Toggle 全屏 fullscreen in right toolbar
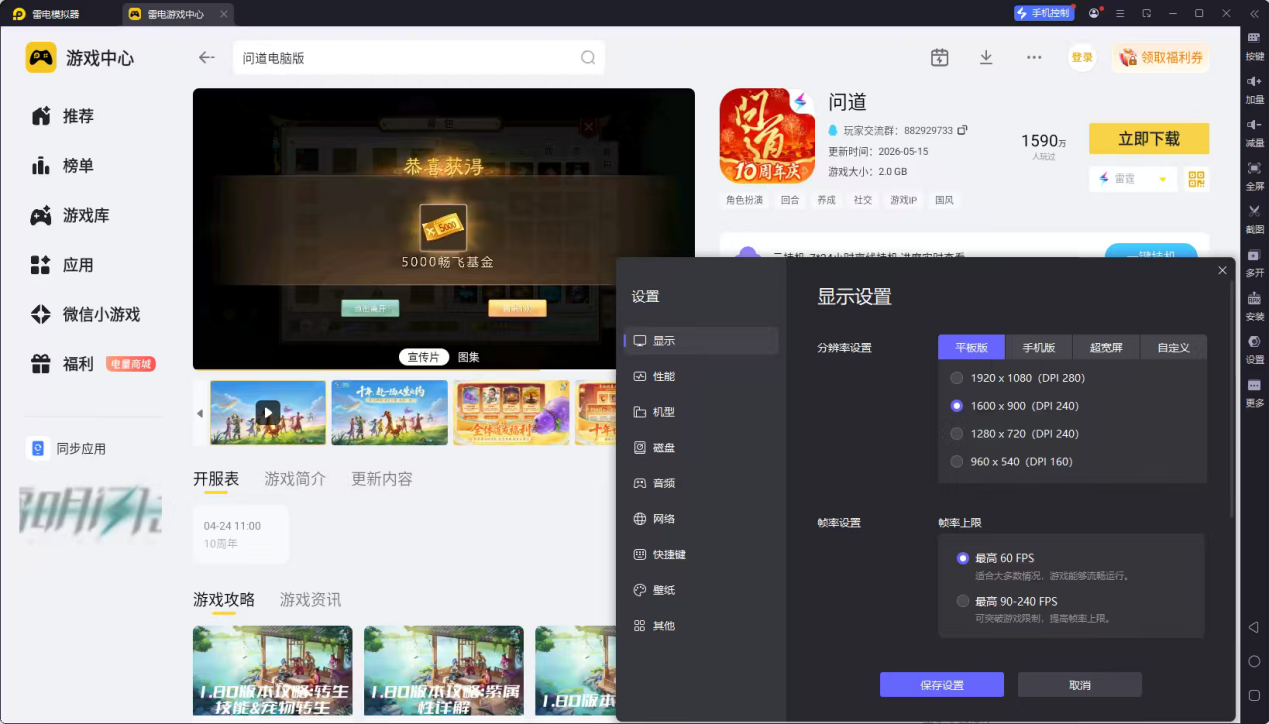Viewport: 1269px width, 724px height. click(1254, 176)
